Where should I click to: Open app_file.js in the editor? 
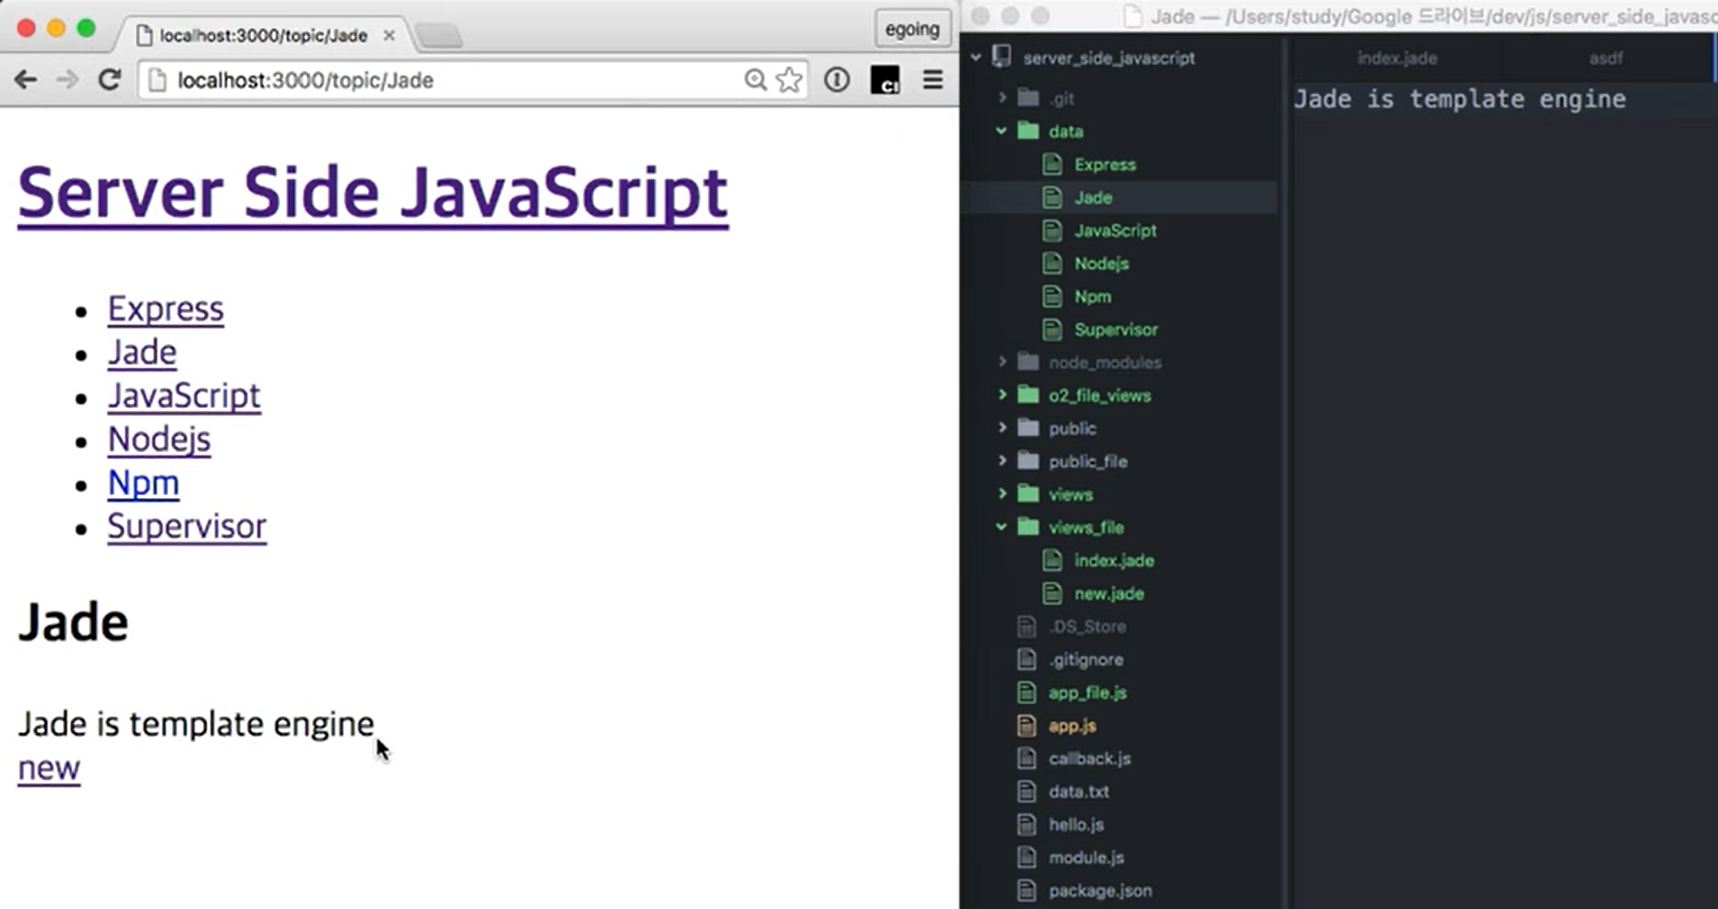pyautogui.click(x=1087, y=692)
